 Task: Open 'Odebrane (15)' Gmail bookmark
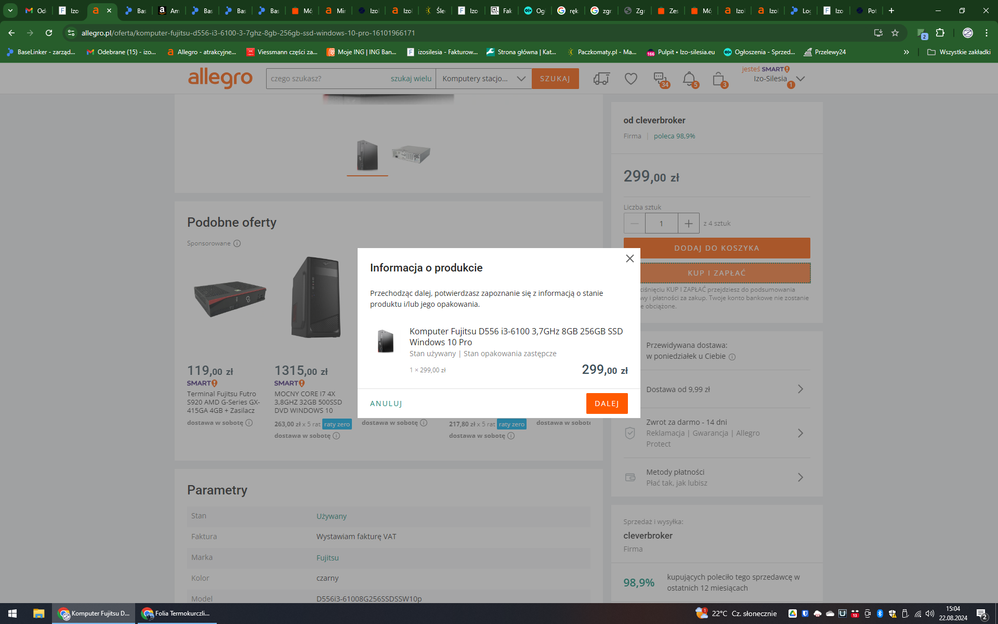(121, 52)
